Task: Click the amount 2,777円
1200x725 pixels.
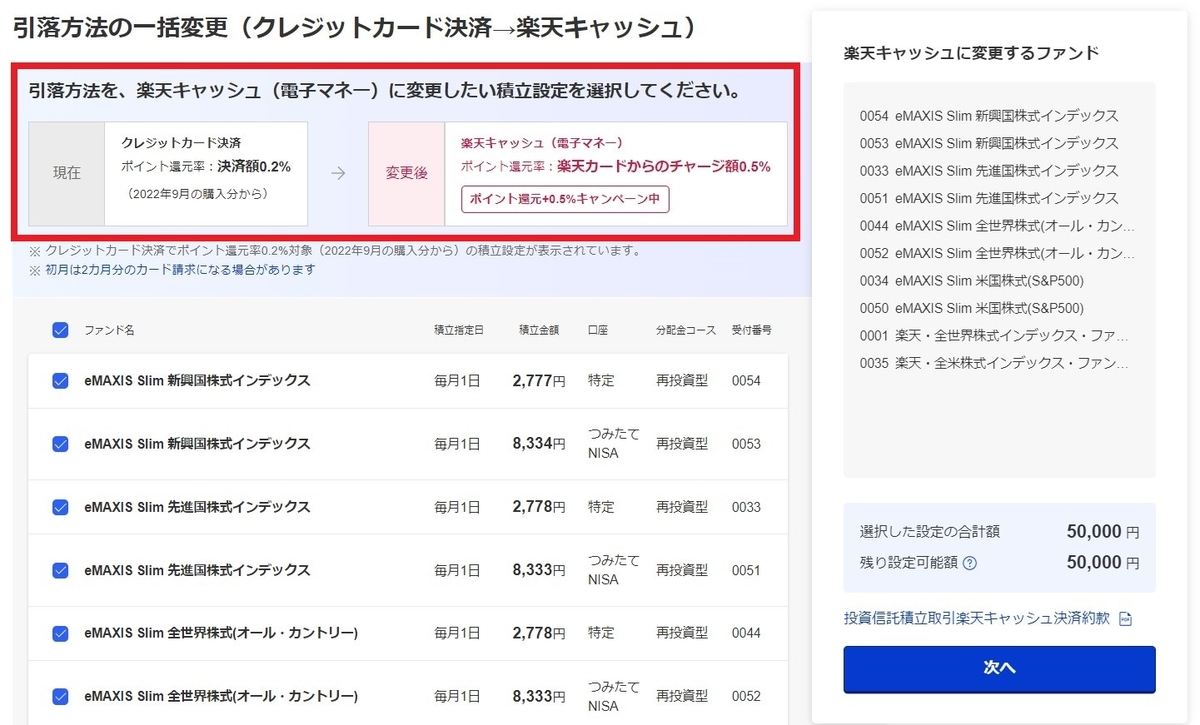Action: pos(539,381)
